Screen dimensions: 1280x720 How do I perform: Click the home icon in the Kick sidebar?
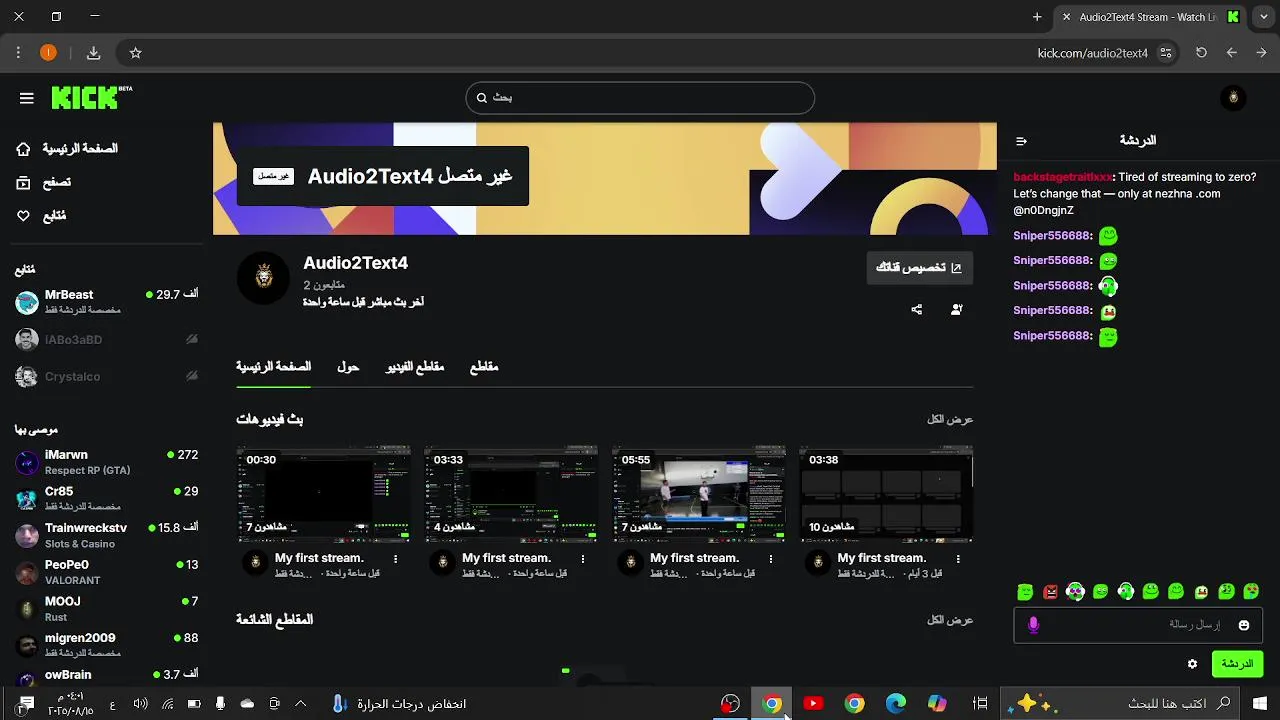[x=24, y=149]
